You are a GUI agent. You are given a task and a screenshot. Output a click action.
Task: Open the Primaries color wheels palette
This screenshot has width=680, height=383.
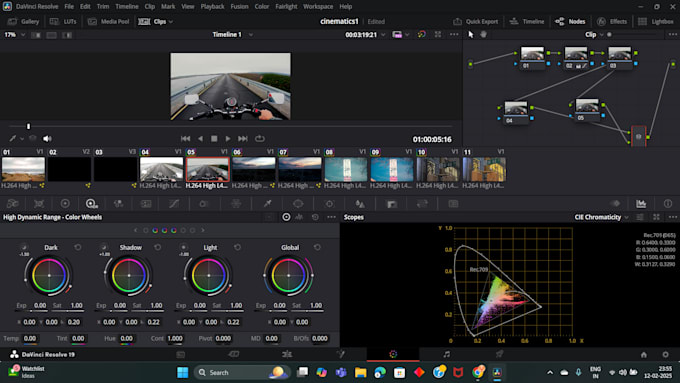65,203
